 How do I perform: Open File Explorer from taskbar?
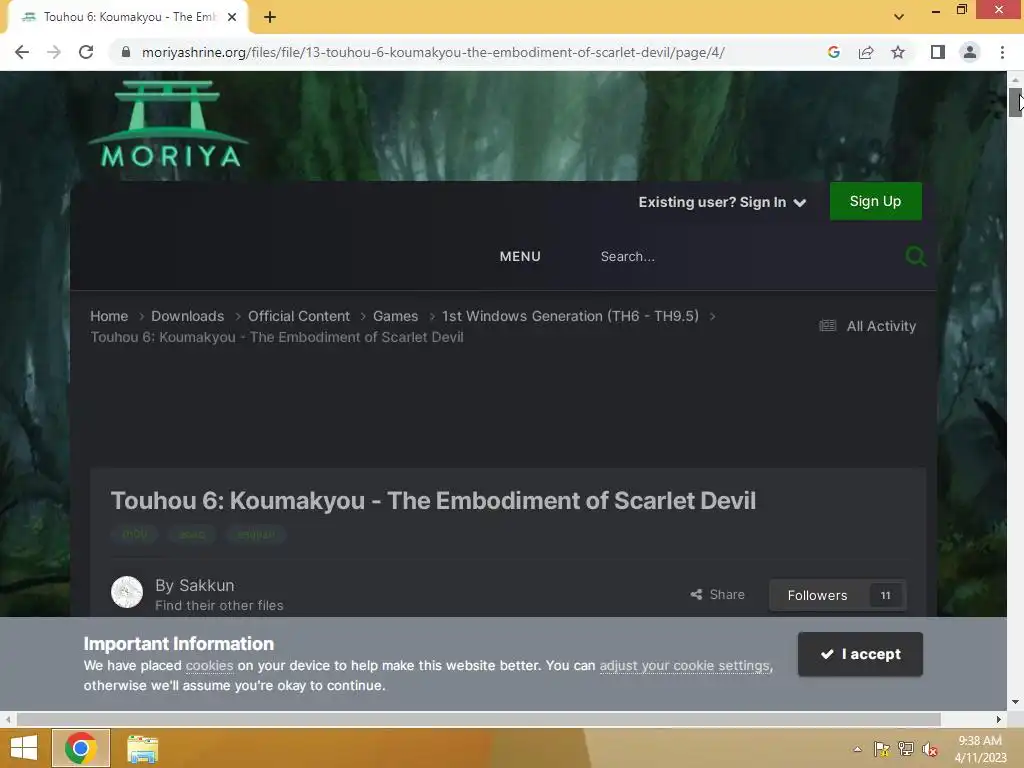[x=142, y=748]
